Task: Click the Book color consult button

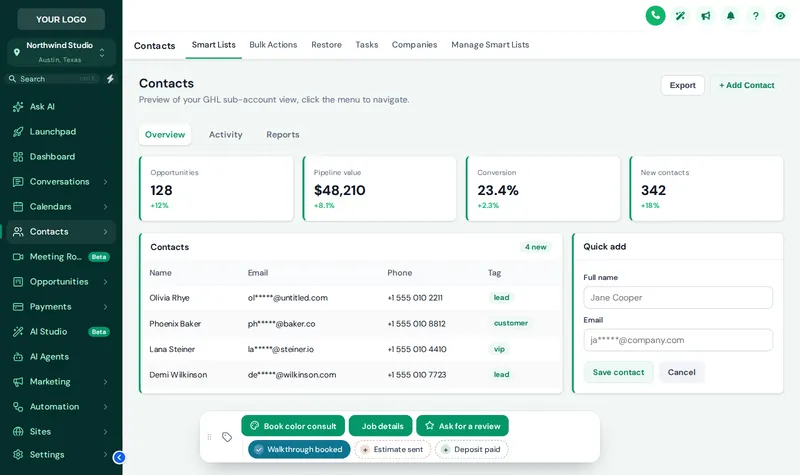Action: (x=293, y=426)
